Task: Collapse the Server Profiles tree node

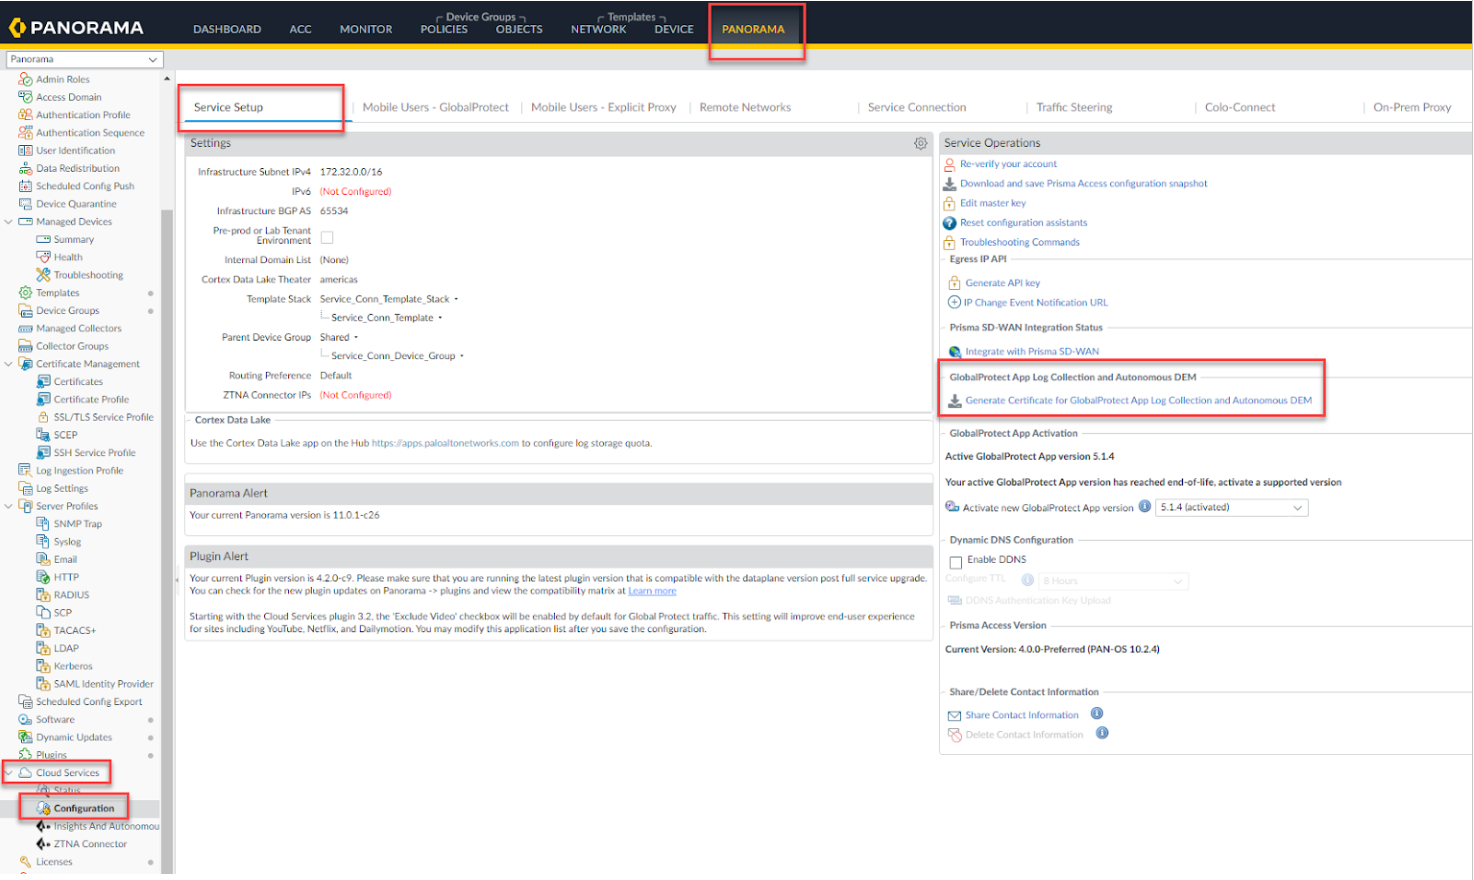Action: 9,506
